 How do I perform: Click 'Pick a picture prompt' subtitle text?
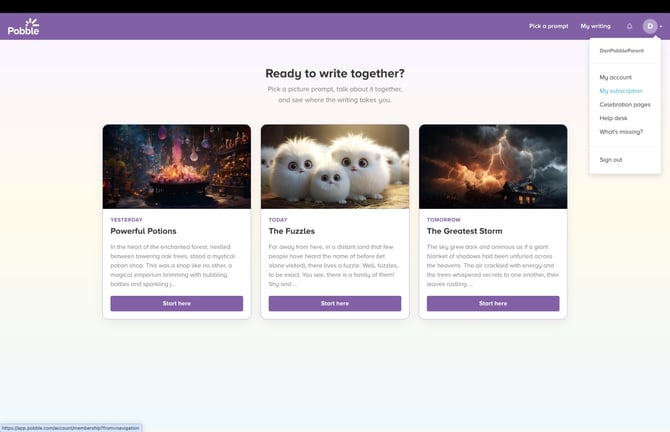click(x=335, y=94)
